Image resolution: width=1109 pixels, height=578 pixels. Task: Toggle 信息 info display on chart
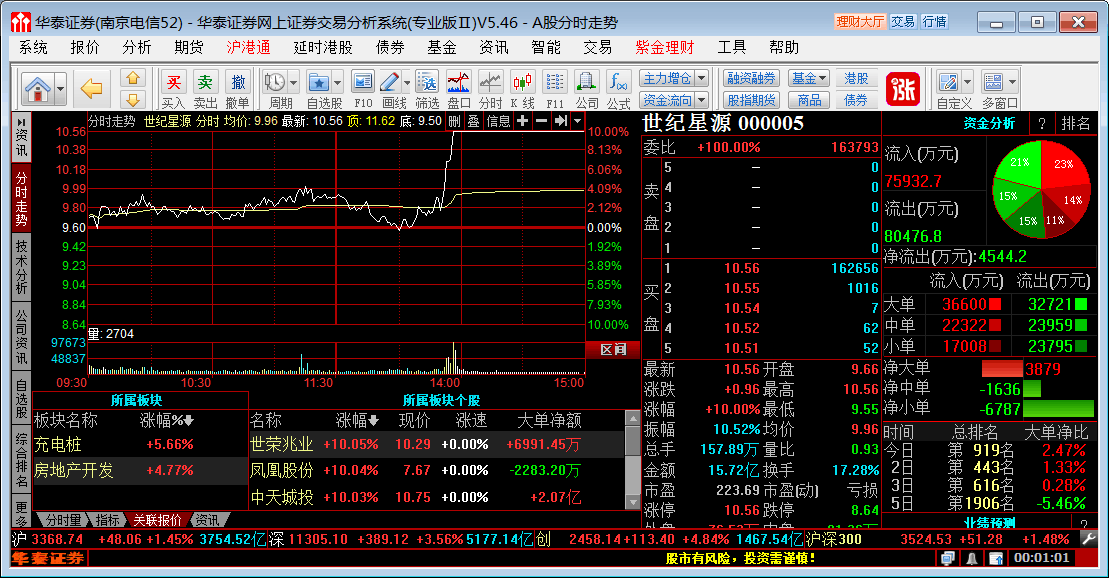pos(498,121)
